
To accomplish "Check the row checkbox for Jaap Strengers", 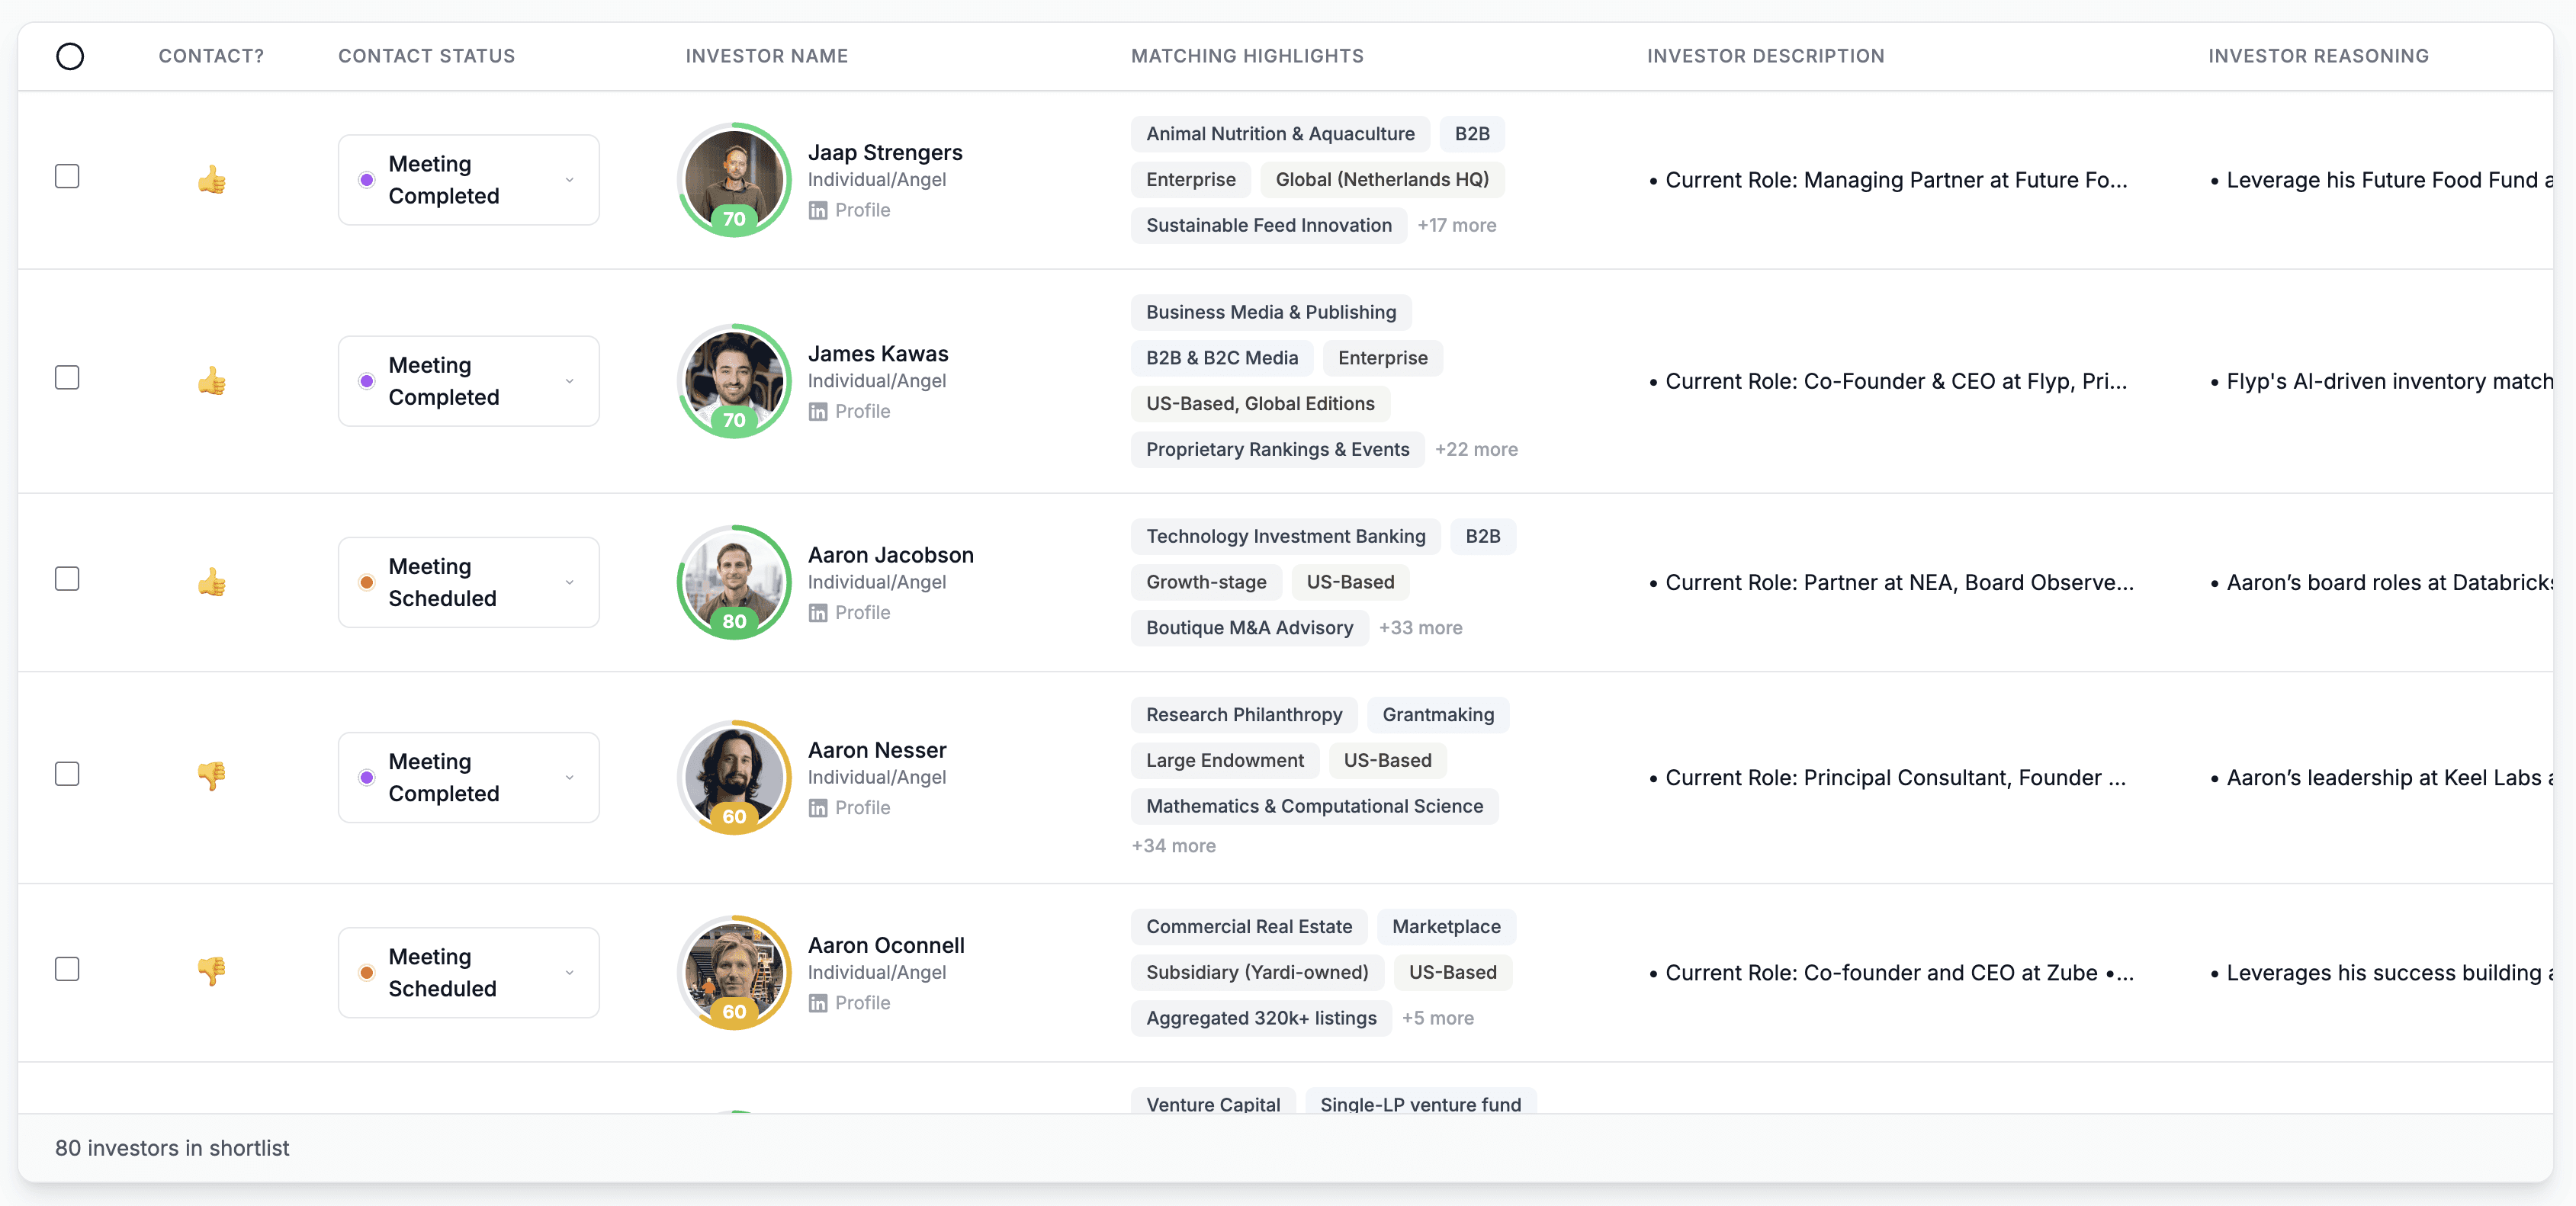I will (67, 176).
